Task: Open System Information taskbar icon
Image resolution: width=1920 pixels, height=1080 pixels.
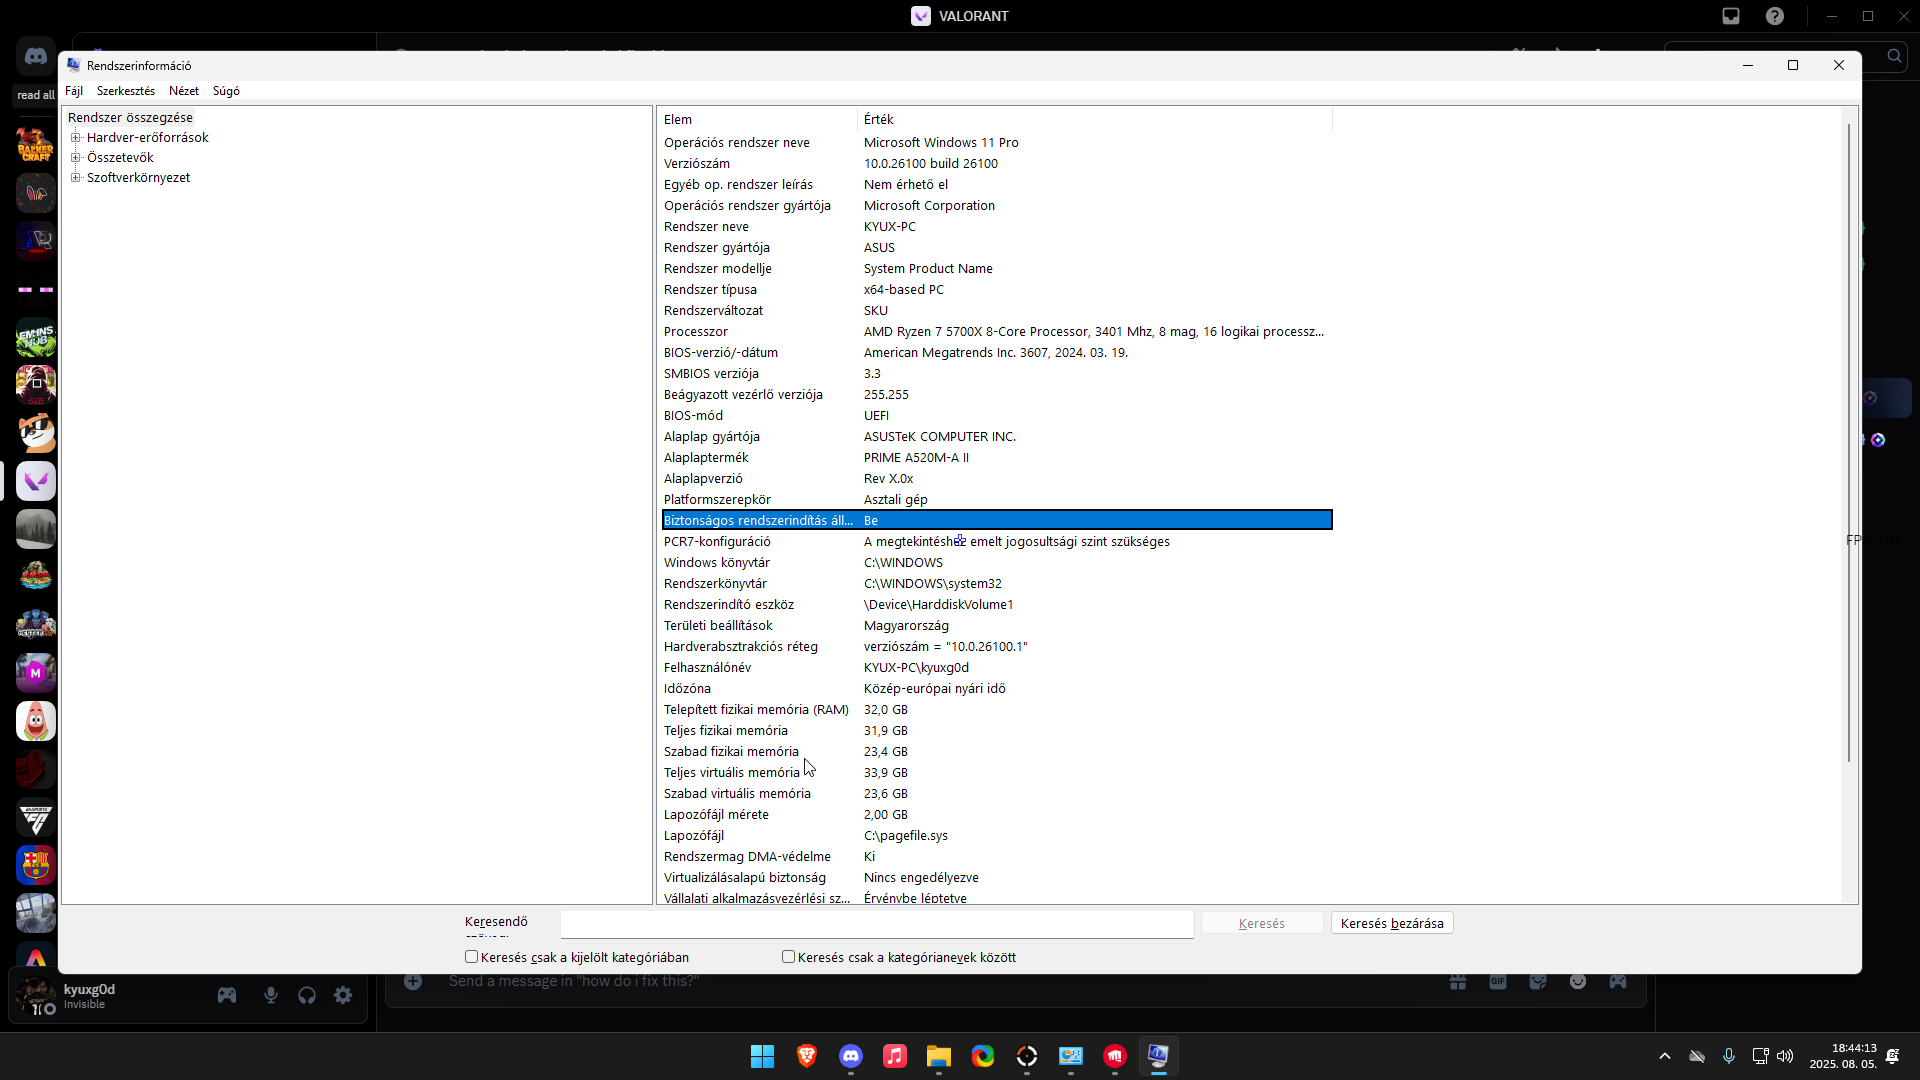Action: [x=1159, y=1056]
